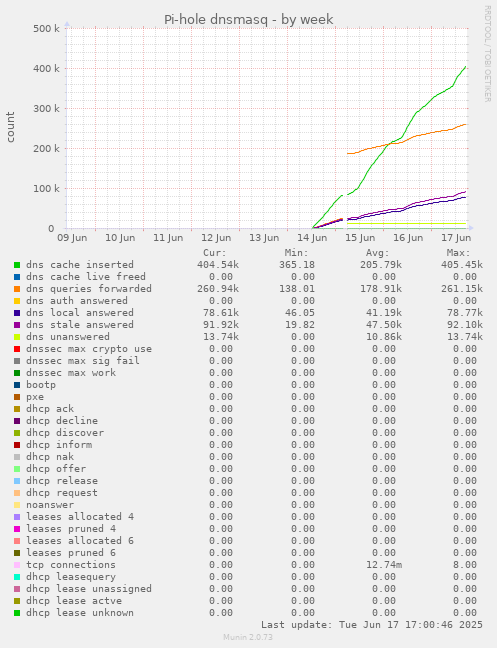This screenshot has width=497, height=648.
Task: Click the 261.15k max queries forwarded value
Action: tap(461, 288)
